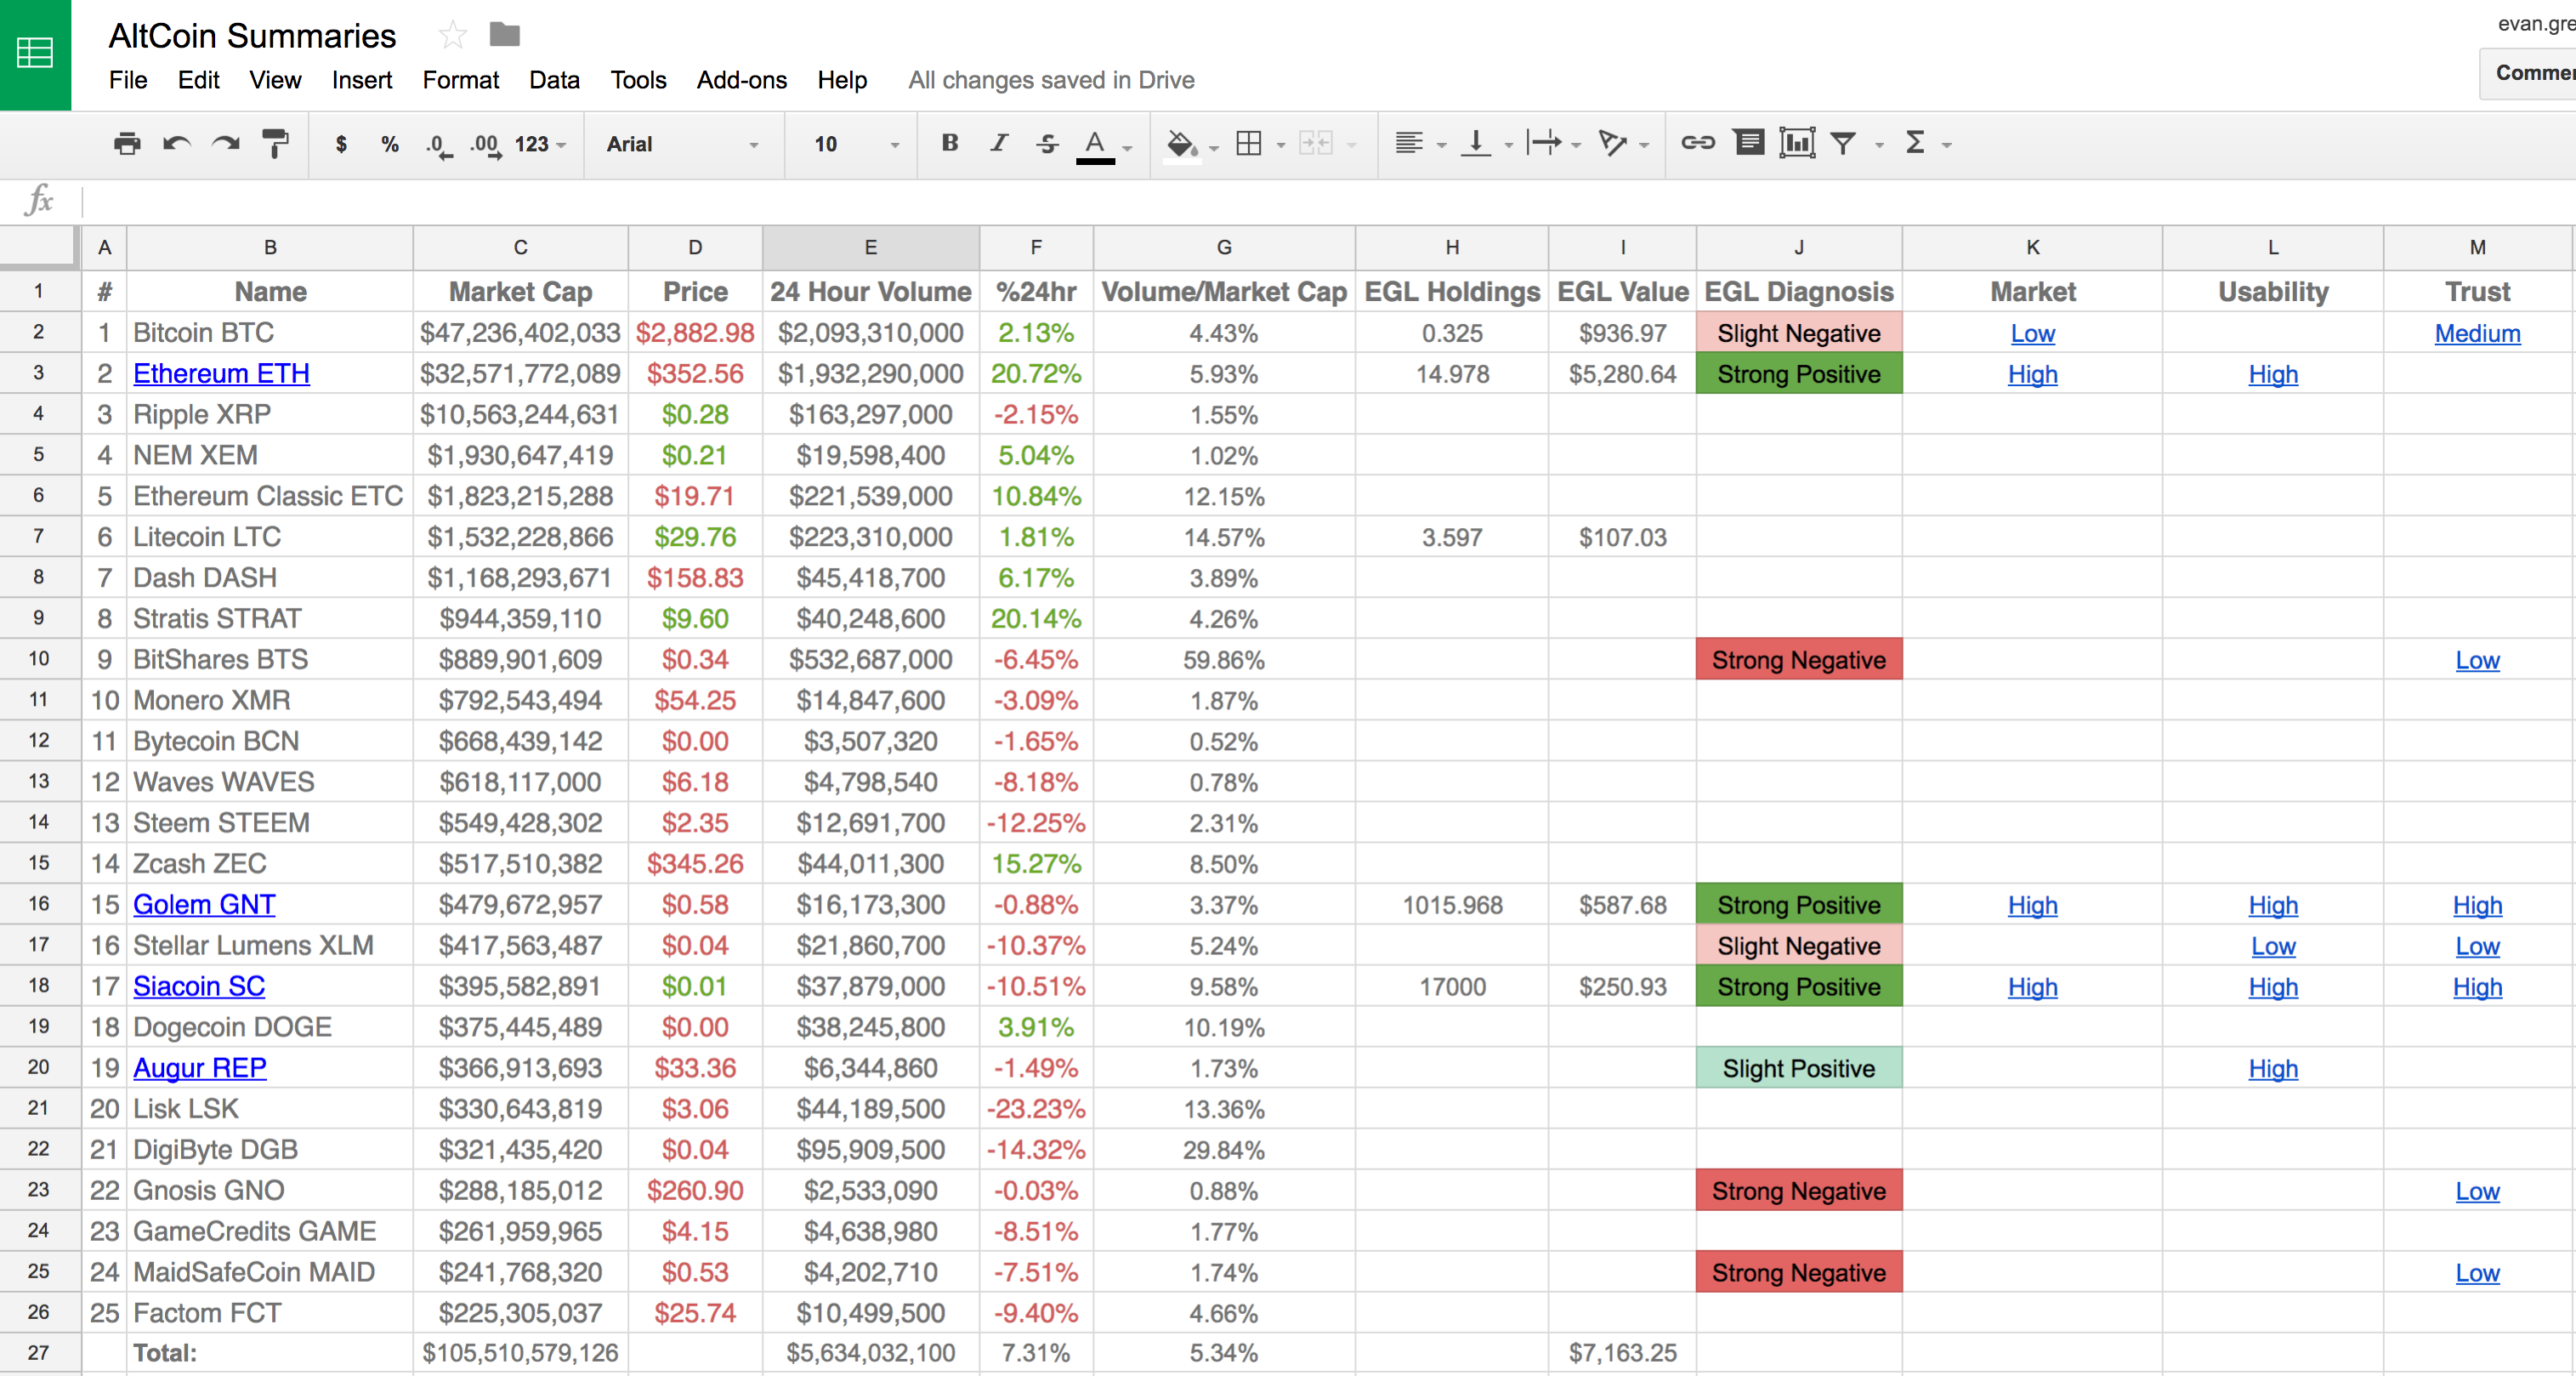Click the Print icon in toolbar
The image size is (2576, 1376).
click(127, 144)
